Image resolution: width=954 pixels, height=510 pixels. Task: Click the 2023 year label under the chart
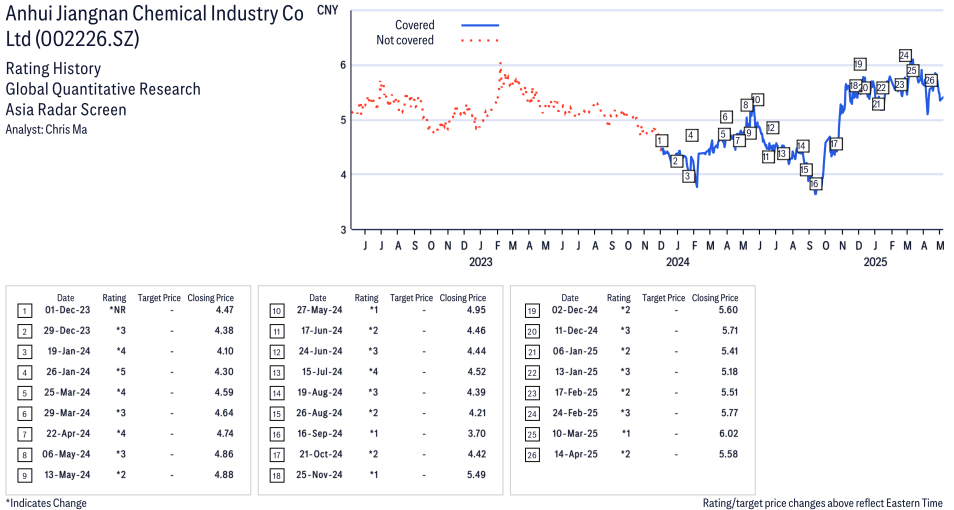tap(481, 262)
